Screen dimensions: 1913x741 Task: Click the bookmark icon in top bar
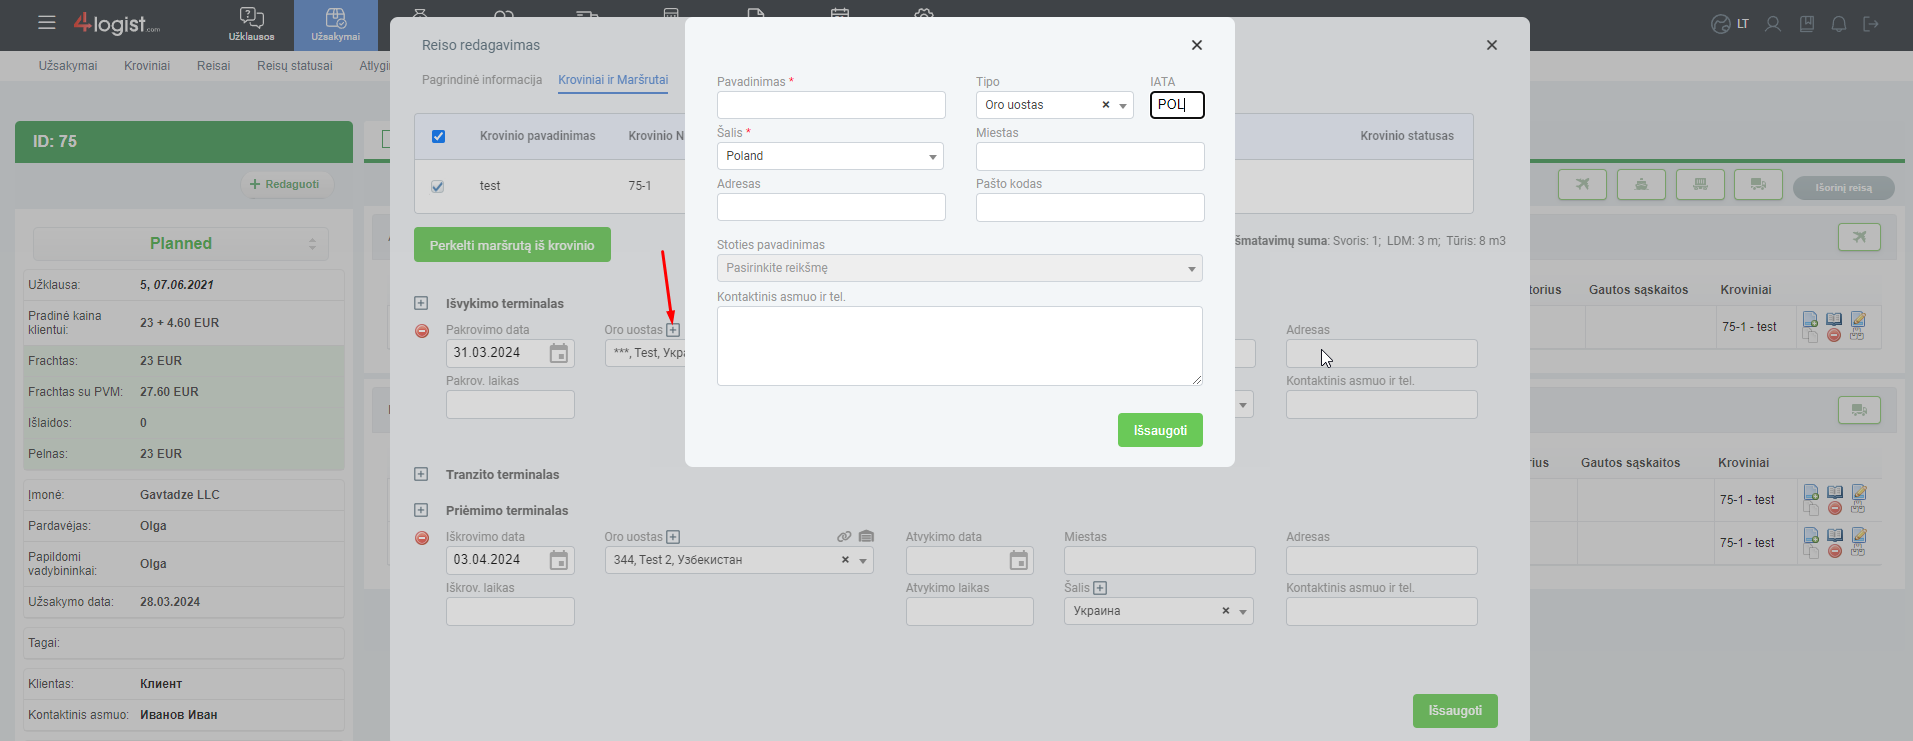(1807, 24)
